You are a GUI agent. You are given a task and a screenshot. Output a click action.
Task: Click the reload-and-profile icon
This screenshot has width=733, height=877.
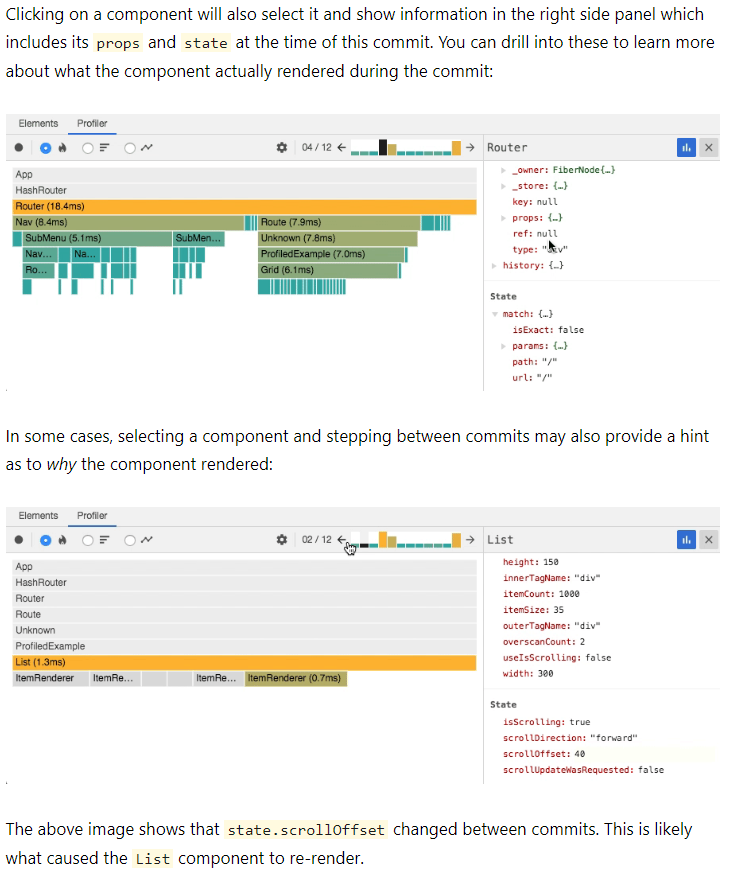(61, 147)
